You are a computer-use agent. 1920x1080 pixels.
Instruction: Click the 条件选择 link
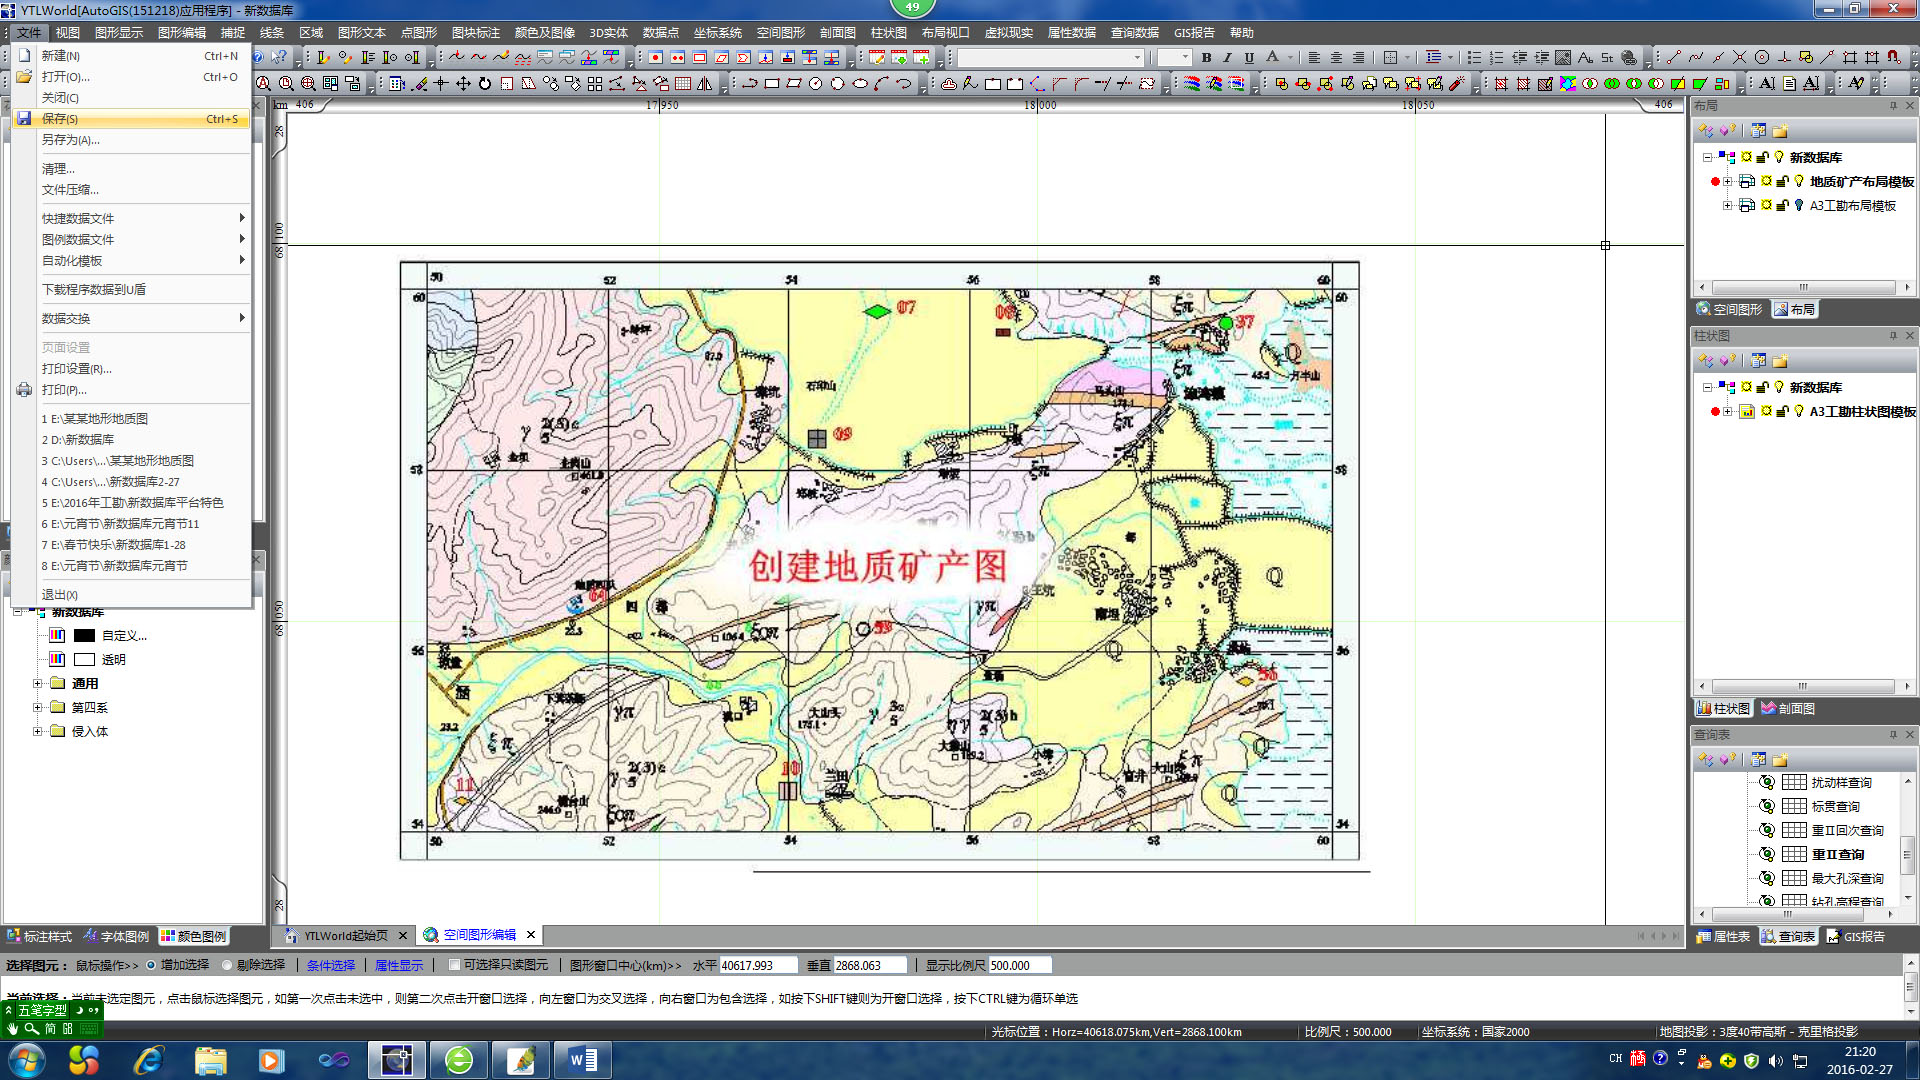331,965
